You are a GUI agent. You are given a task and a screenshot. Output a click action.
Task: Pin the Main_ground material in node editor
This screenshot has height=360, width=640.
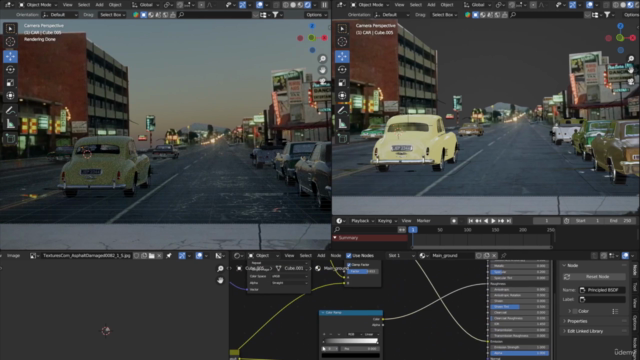pyautogui.click(x=504, y=256)
